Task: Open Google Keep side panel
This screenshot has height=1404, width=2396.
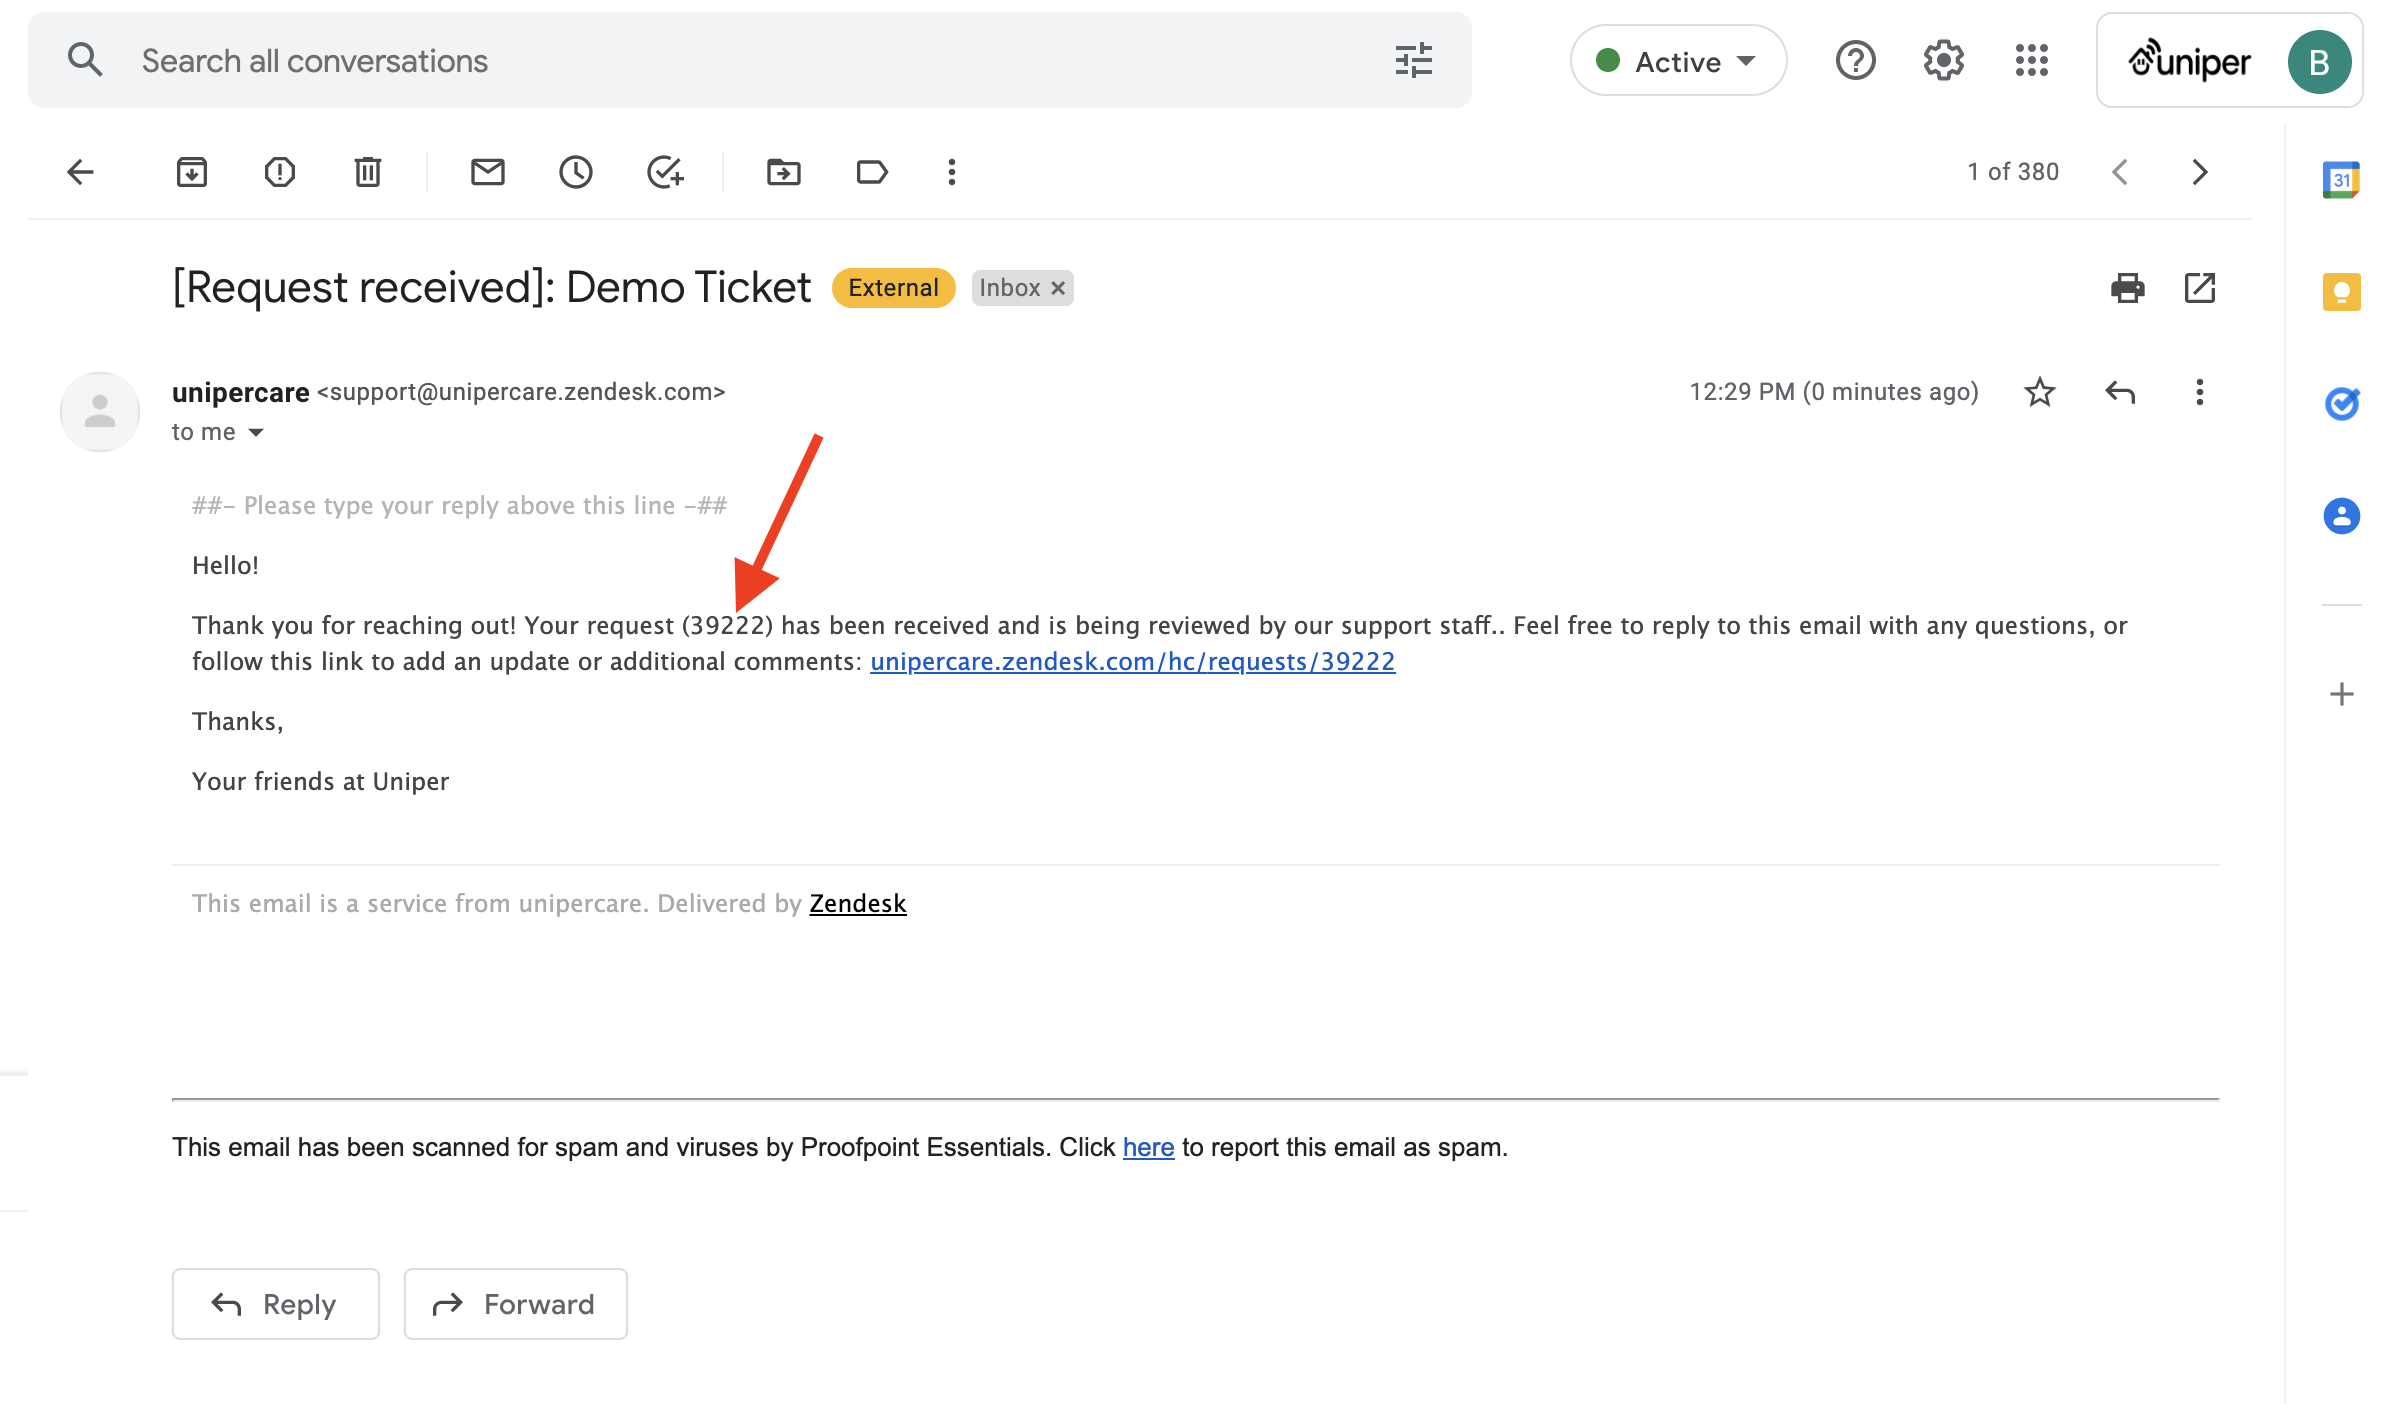Action: point(2341,292)
